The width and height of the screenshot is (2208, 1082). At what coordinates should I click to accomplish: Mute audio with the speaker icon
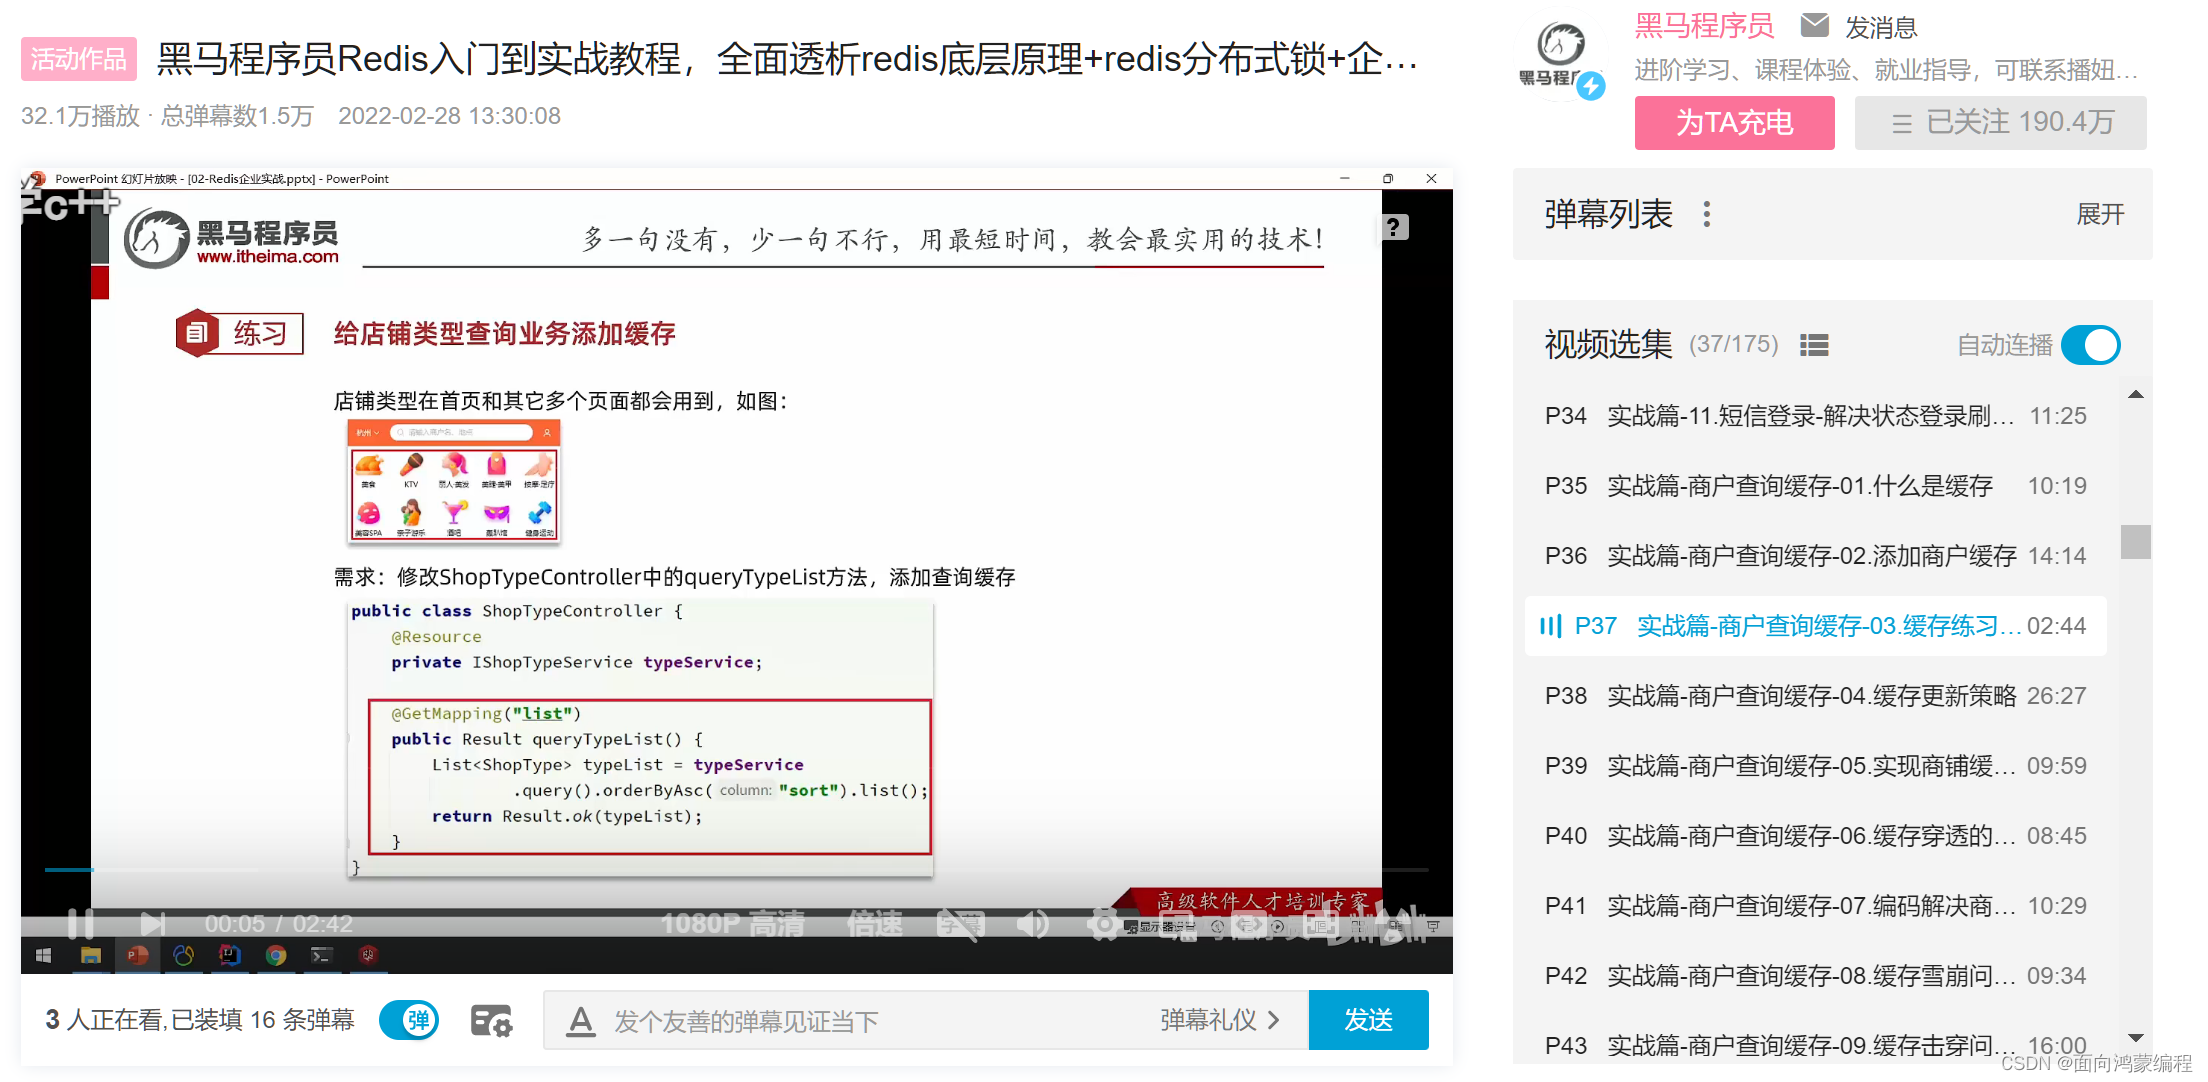tap(1034, 923)
